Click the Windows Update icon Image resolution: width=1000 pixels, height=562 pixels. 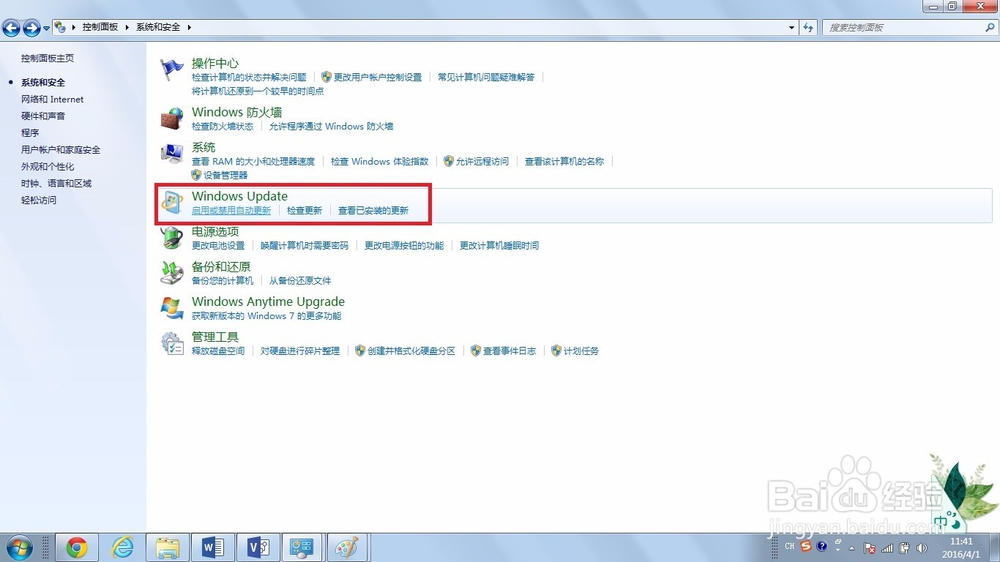172,202
